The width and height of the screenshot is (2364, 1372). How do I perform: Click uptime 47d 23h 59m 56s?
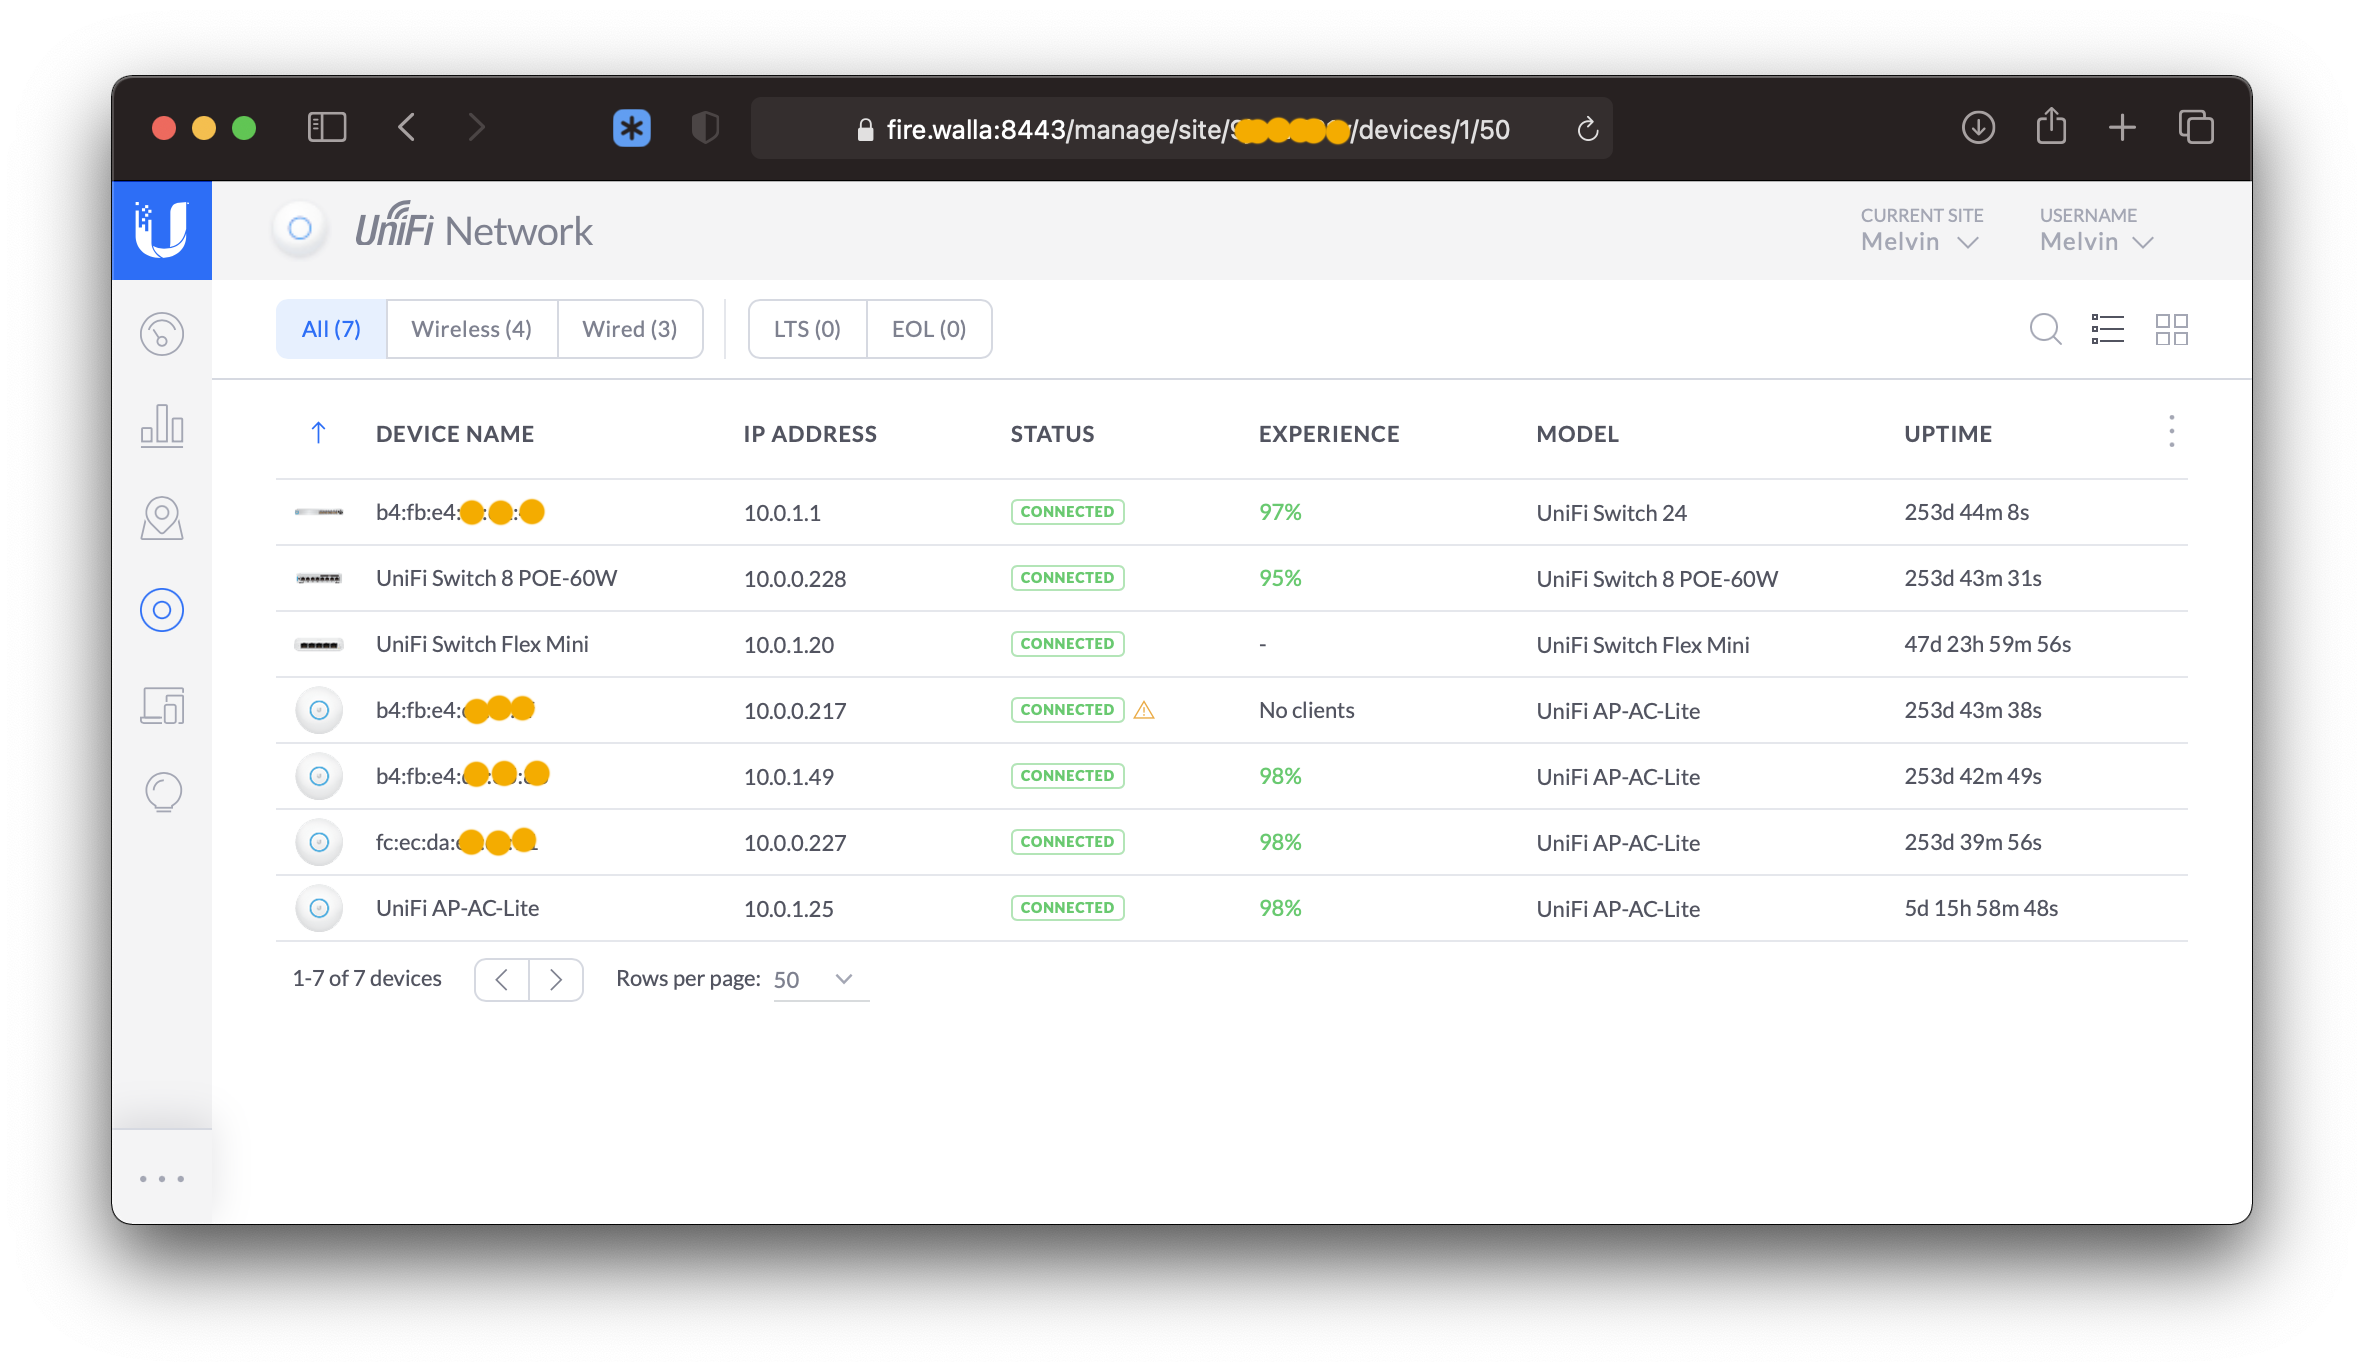[1987, 644]
